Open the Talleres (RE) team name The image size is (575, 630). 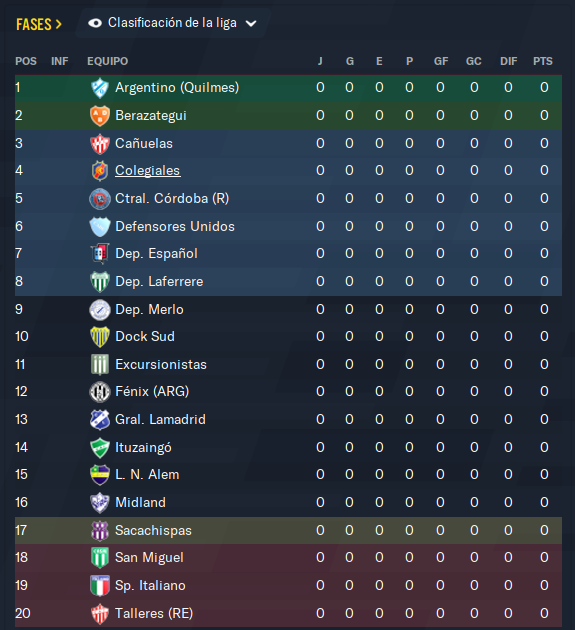pos(154,614)
